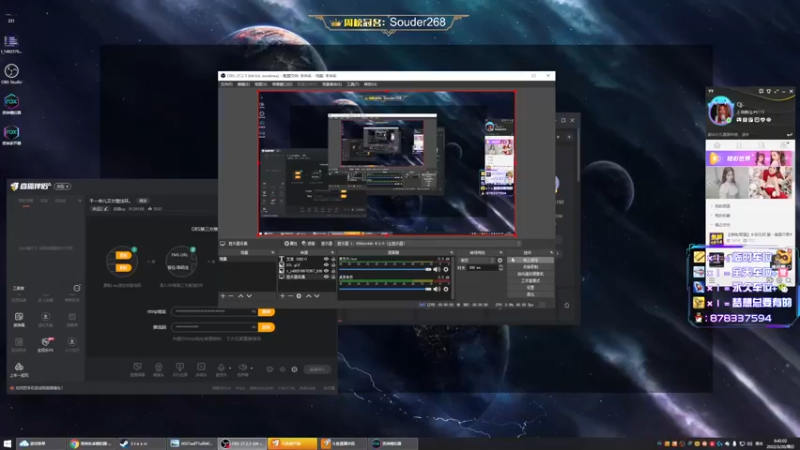
Task: Open the camera tool in streaming companion toolbar
Action: click(x=159, y=369)
